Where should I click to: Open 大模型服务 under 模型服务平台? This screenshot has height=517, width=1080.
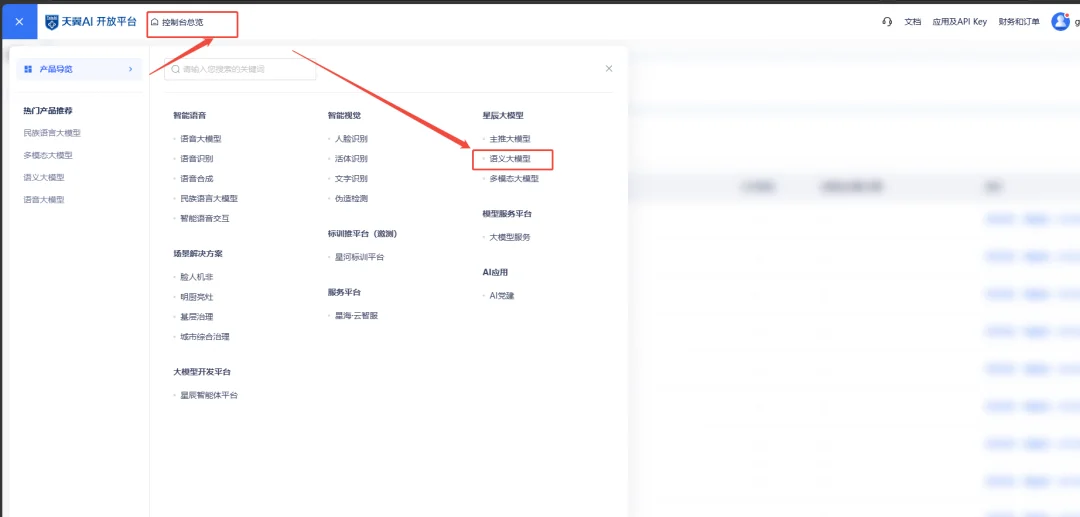coord(510,237)
